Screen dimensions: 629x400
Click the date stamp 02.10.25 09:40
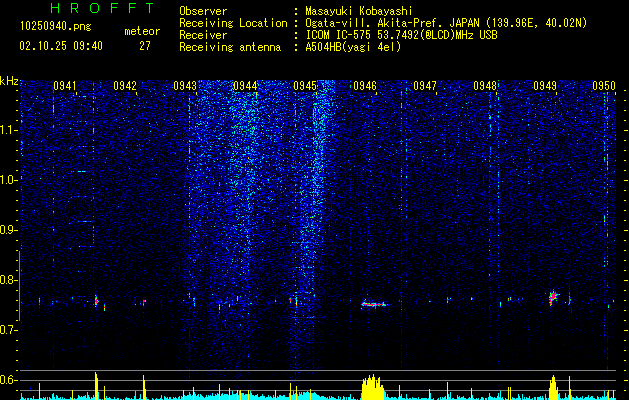(61, 46)
